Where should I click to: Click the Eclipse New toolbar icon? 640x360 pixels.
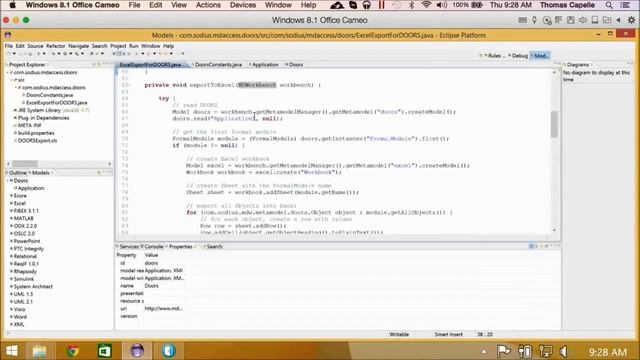click(9, 53)
